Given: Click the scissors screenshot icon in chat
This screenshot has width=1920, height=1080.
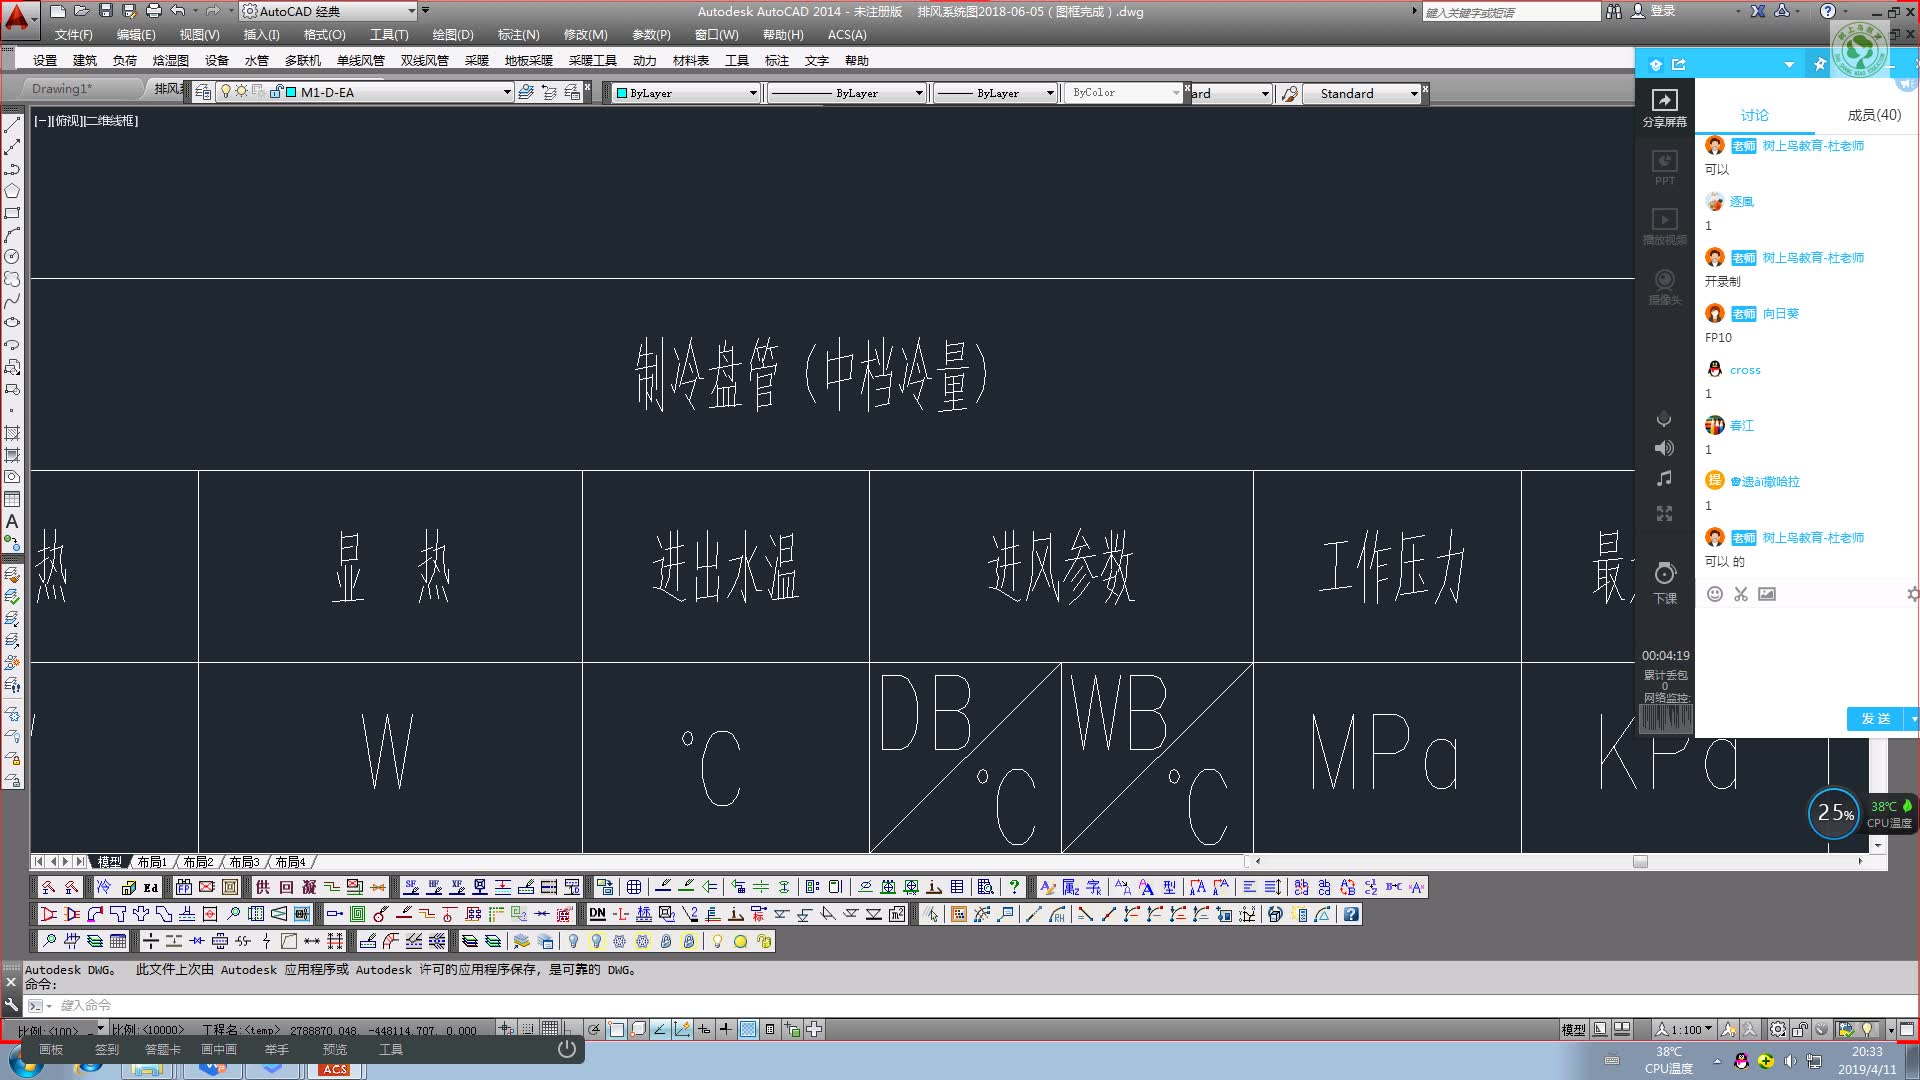Looking at the screenshot, I should [1740, 594].
